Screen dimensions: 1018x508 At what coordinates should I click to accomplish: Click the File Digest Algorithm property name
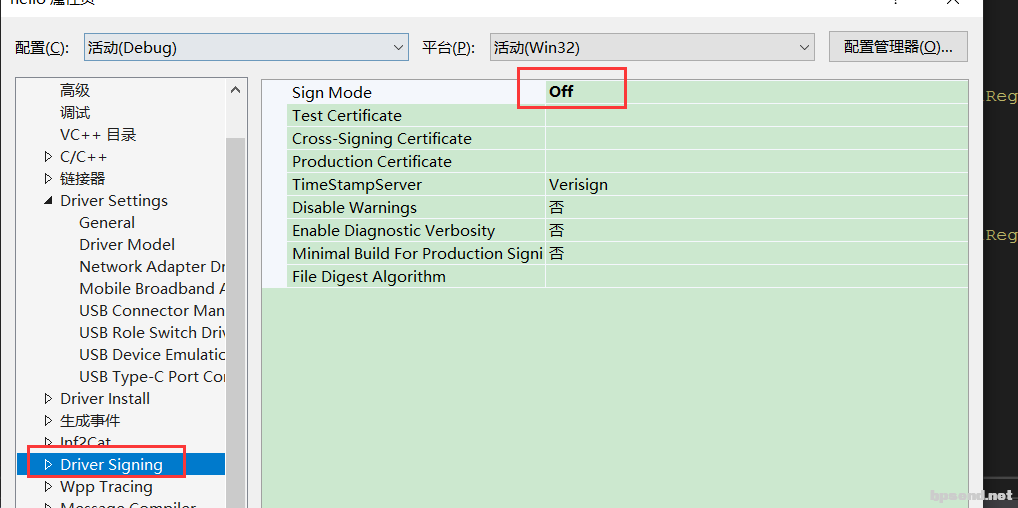pyautogui.click(x=369, y=277)
